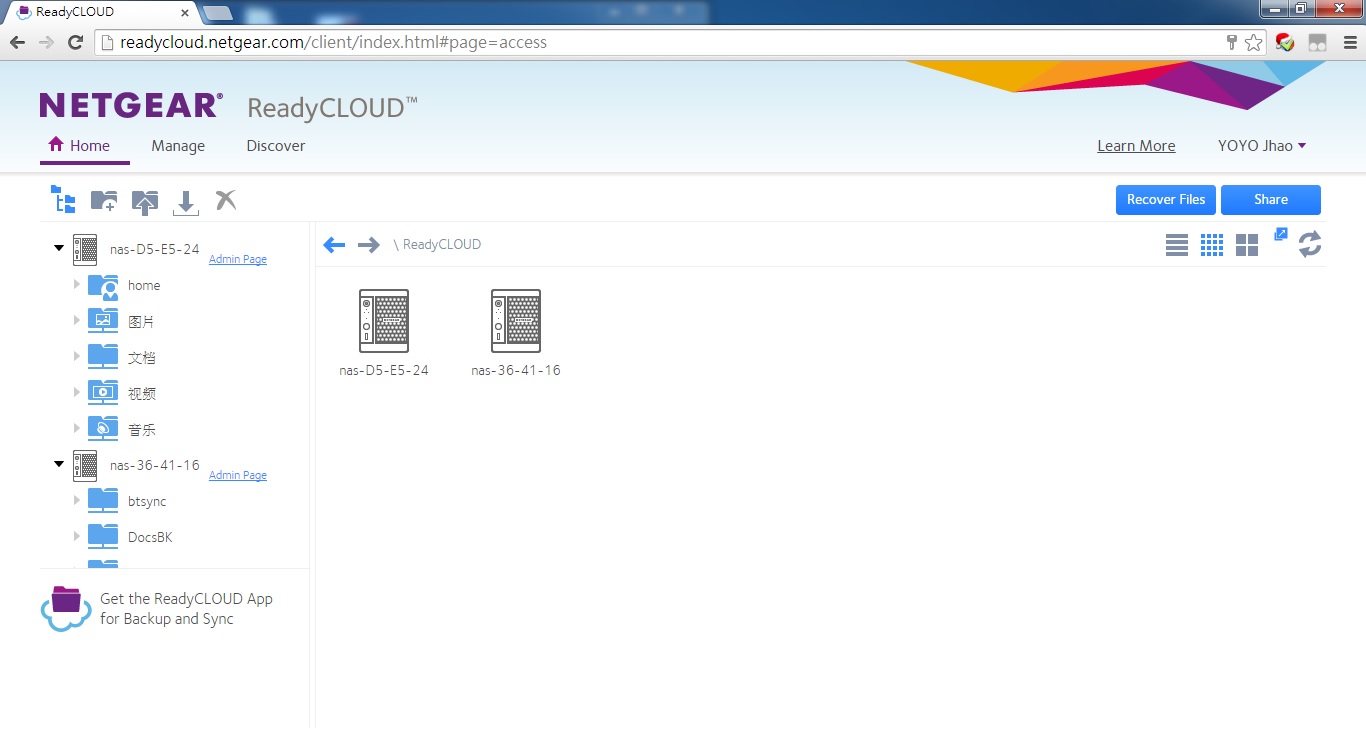This screenshot has height=753, width=1366.
Task: Switch to small grid view layout
Action: [x=1212, y=245]
